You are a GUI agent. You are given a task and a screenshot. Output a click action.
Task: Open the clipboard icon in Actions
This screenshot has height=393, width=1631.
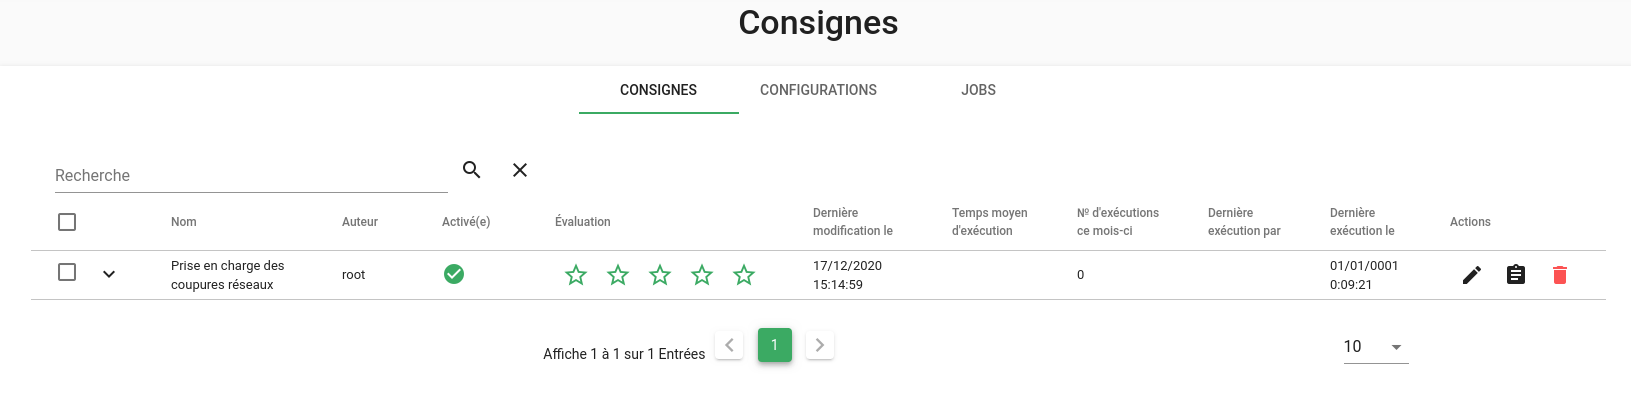pyautogui.click(x=1516, y=274)
